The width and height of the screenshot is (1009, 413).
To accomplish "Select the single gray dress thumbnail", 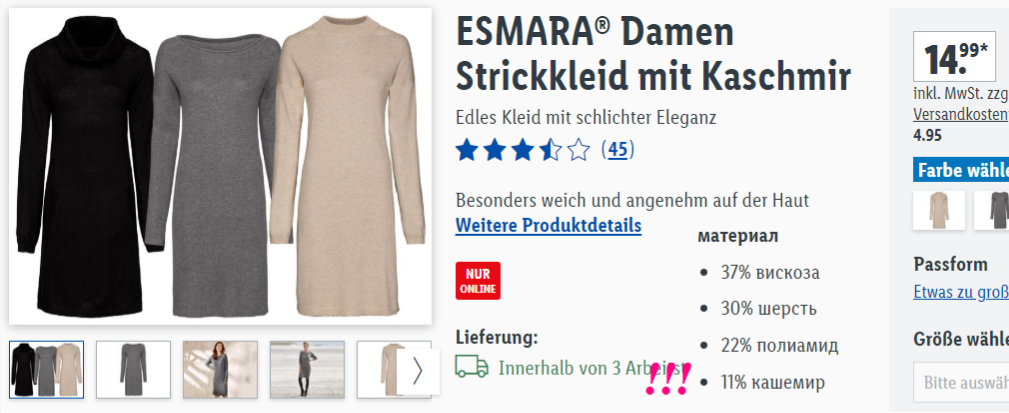I will point(133,370).
